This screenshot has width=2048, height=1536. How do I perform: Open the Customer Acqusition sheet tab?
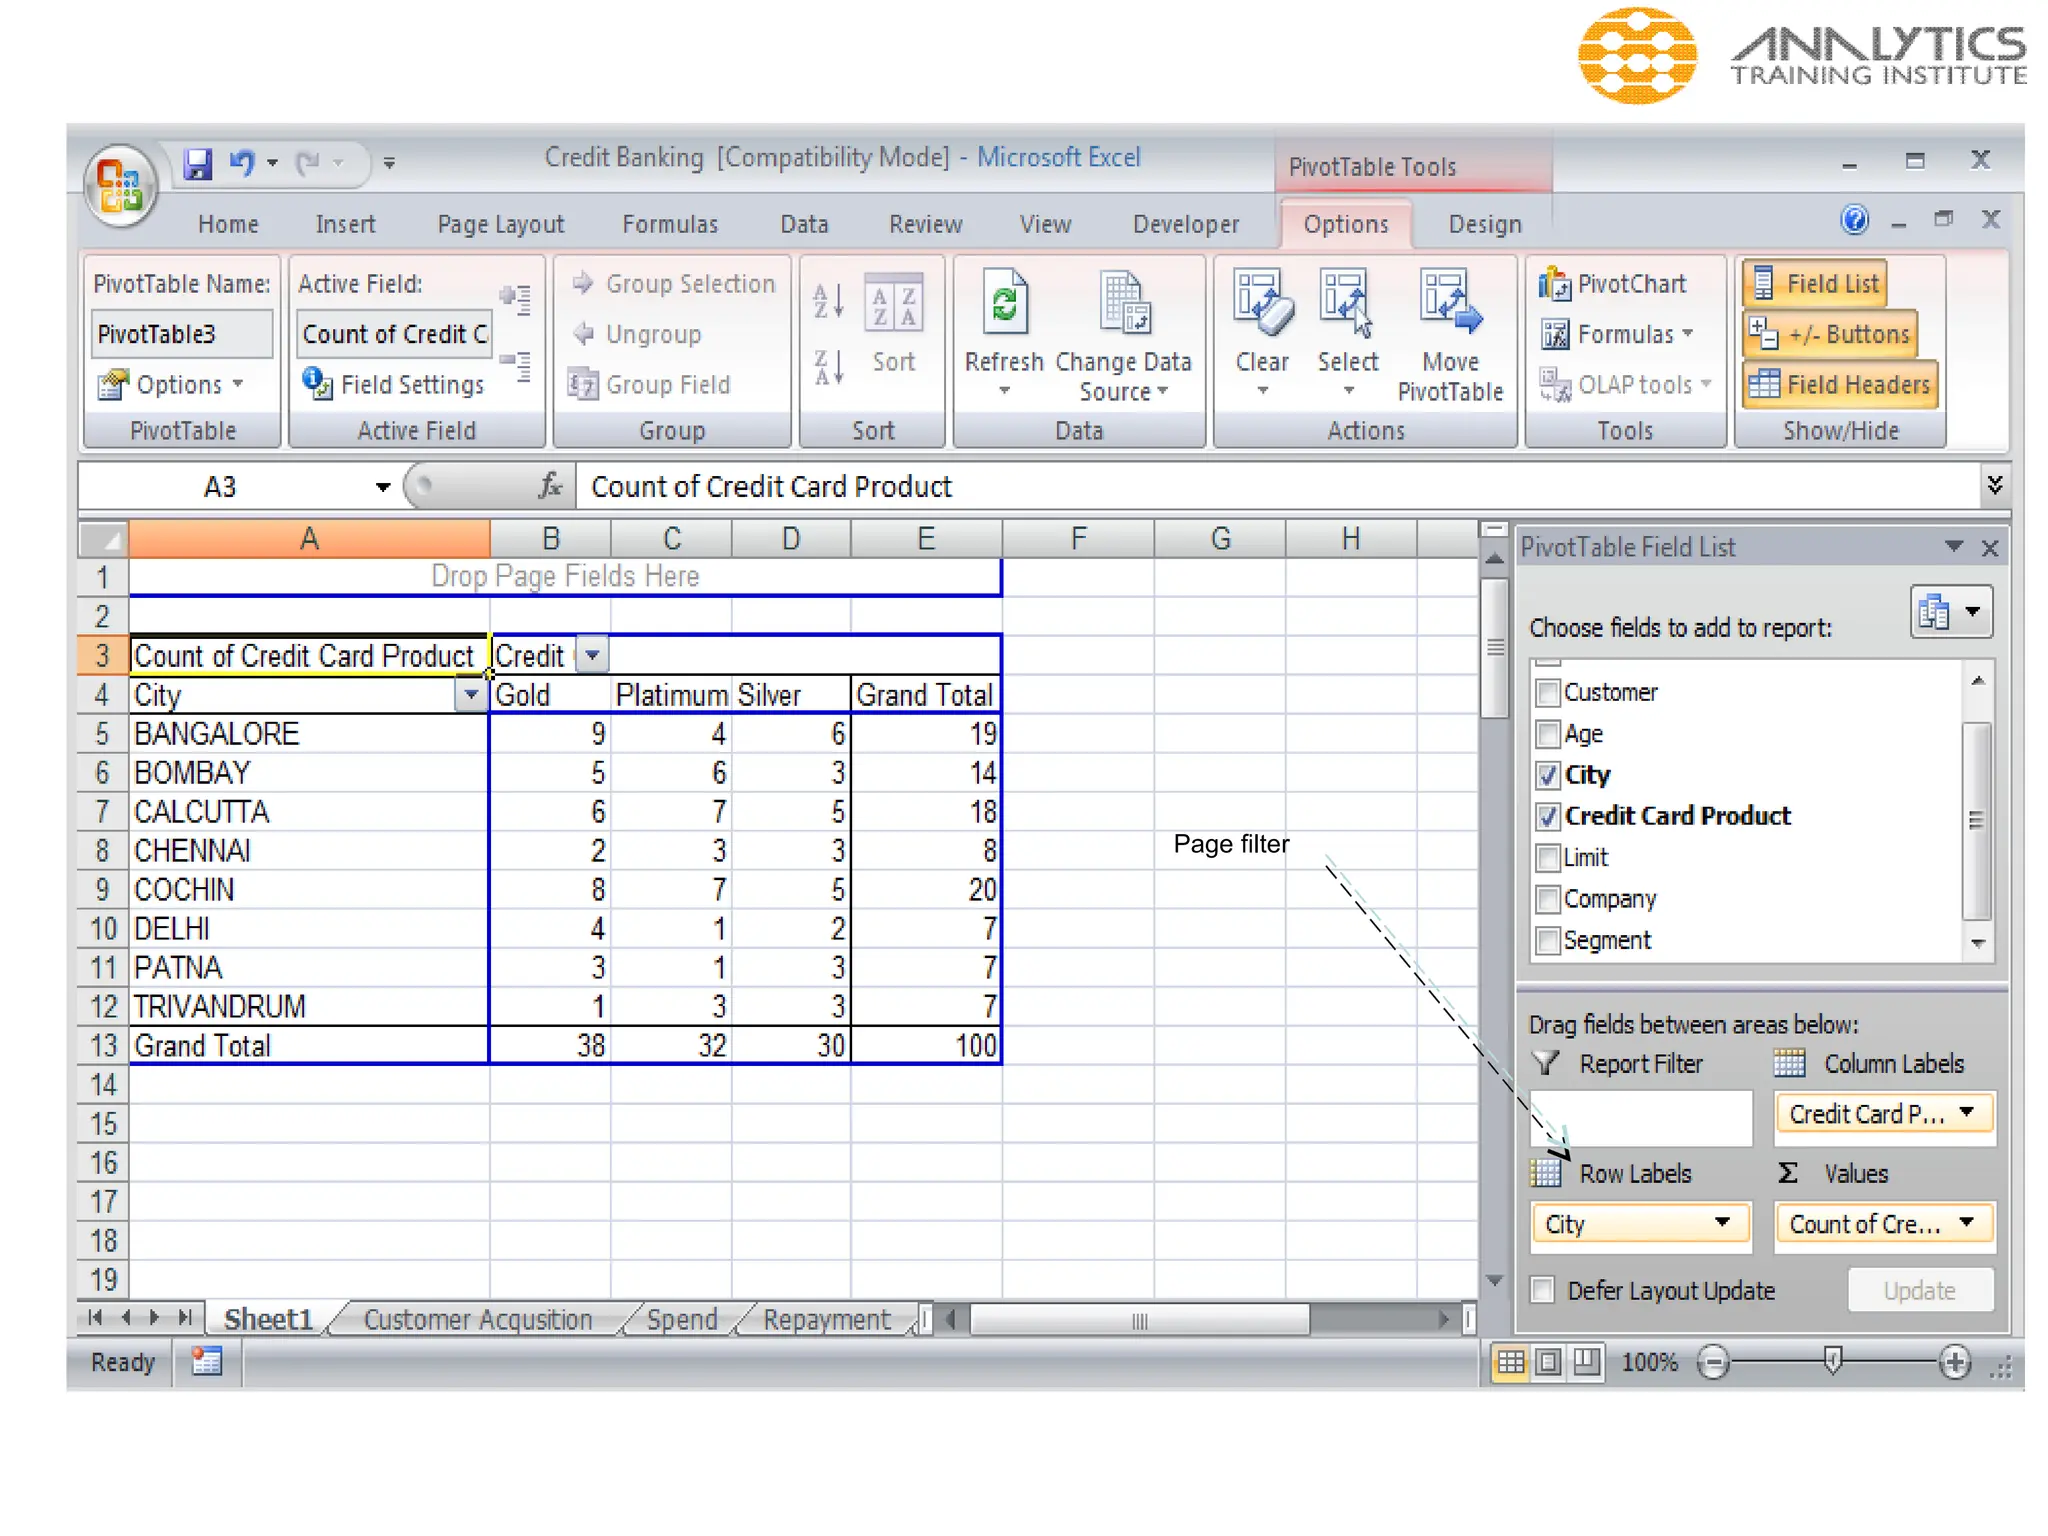click(477, 1319)
